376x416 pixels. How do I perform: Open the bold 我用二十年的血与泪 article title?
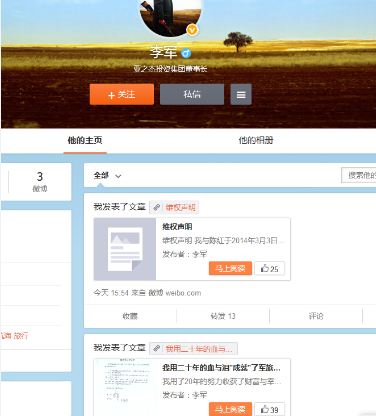pos(221,368)
